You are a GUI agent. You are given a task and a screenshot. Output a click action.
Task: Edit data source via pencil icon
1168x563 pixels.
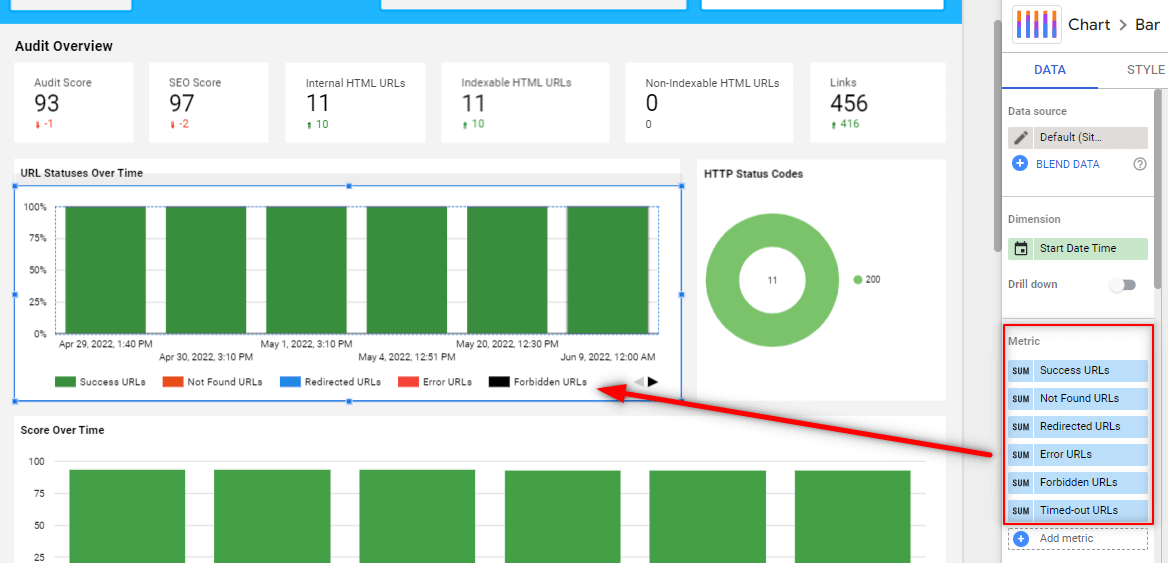click(x=1021, y=138)
